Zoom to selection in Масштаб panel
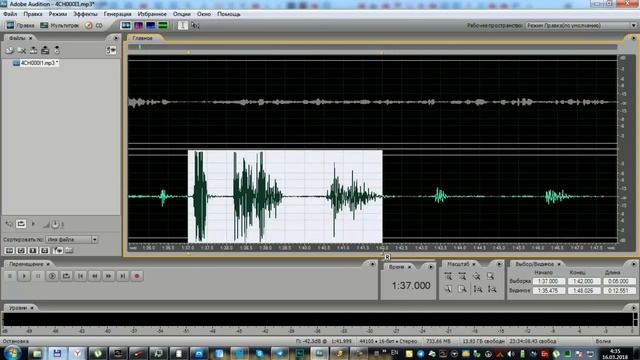640x360 pixels. coord(490,276)
